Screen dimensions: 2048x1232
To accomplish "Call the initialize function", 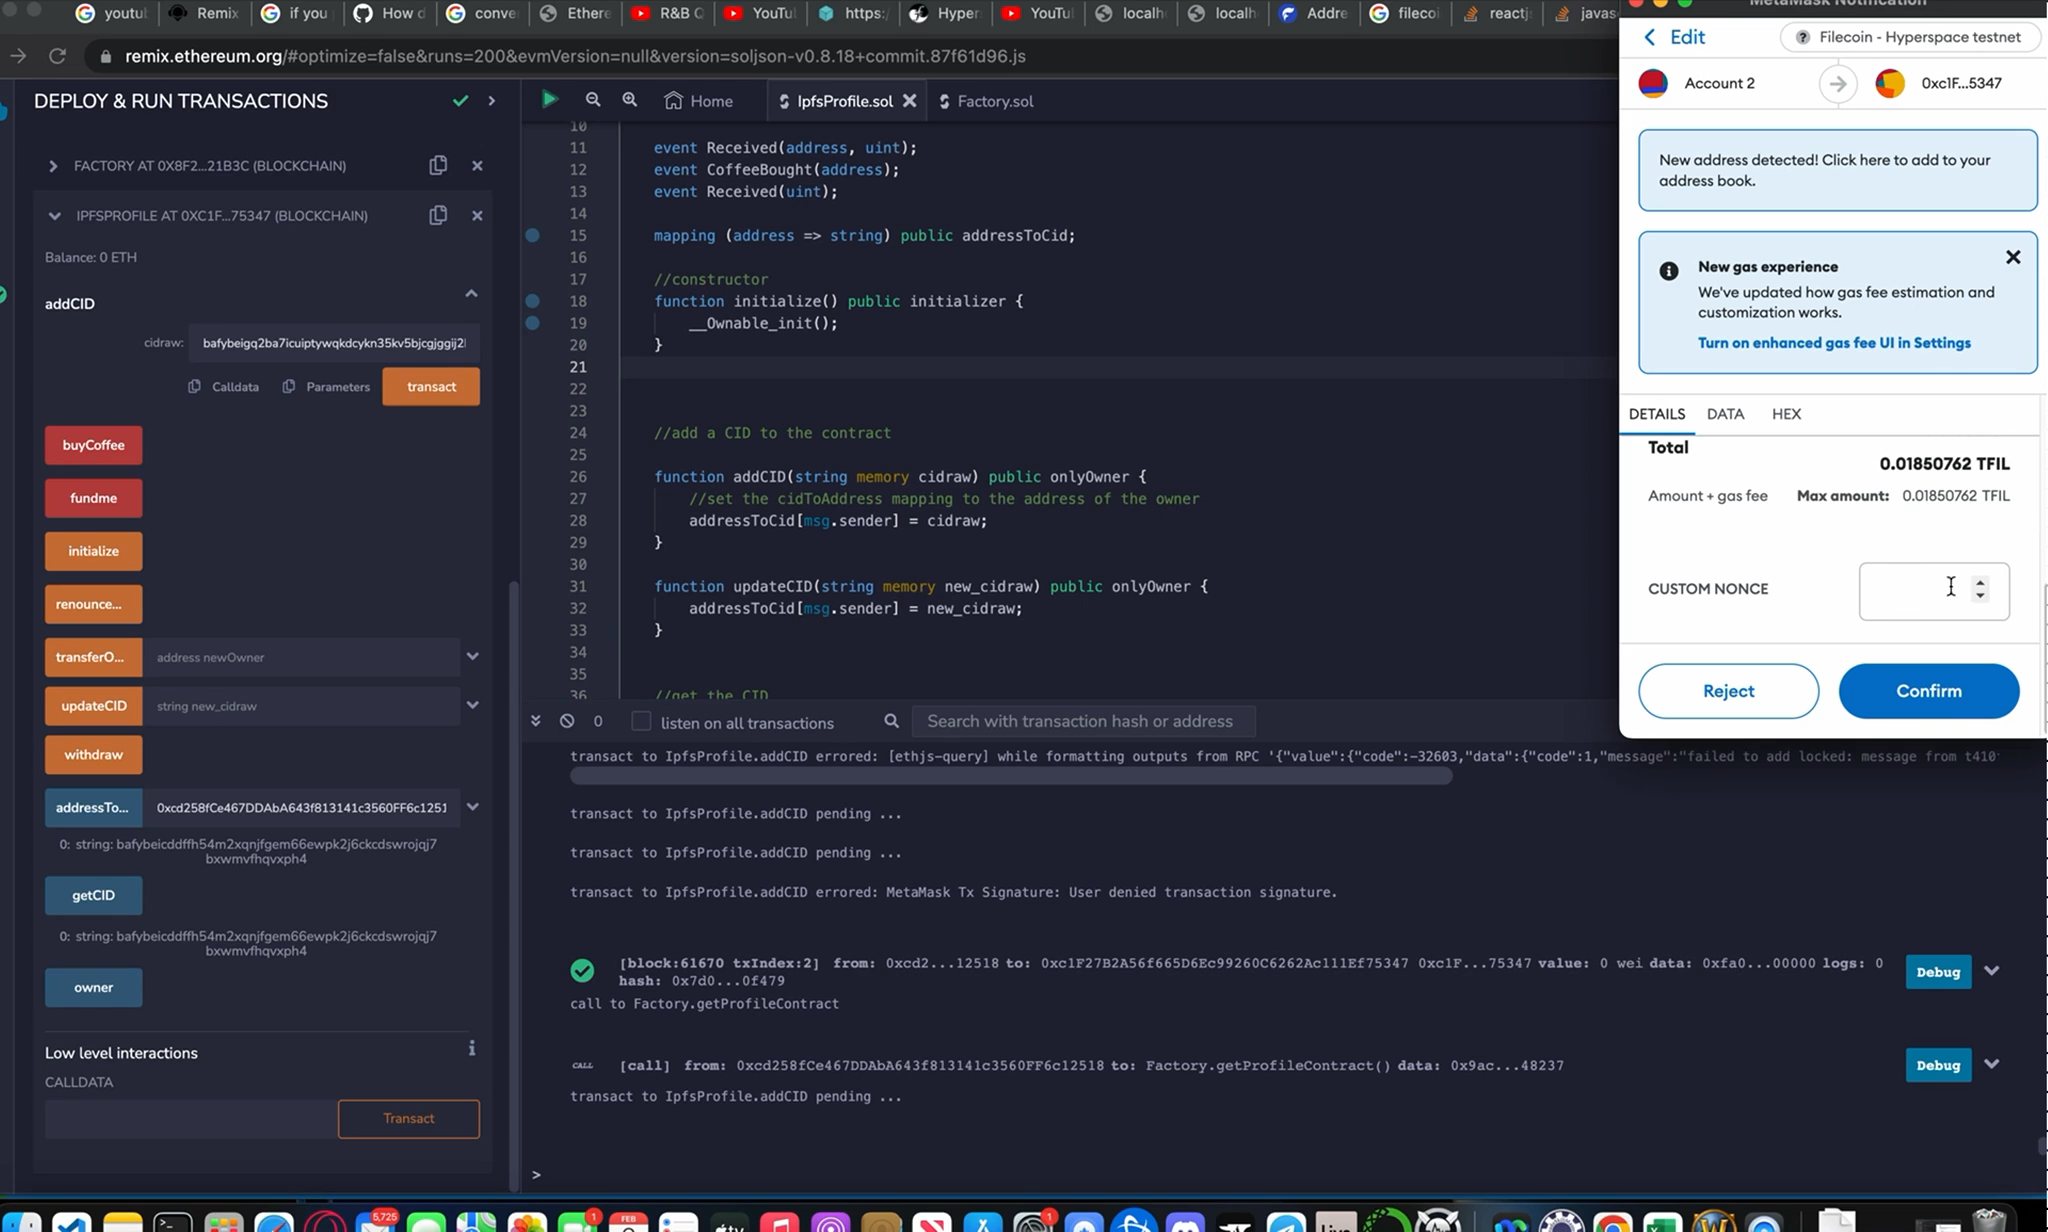I will 93,551.
